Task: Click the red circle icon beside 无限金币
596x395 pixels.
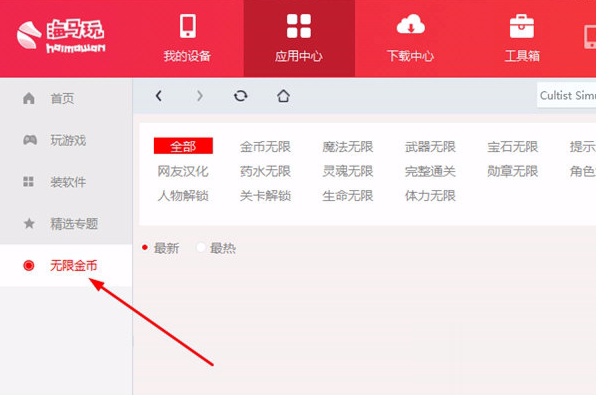Action: click(x=29, y=265)
